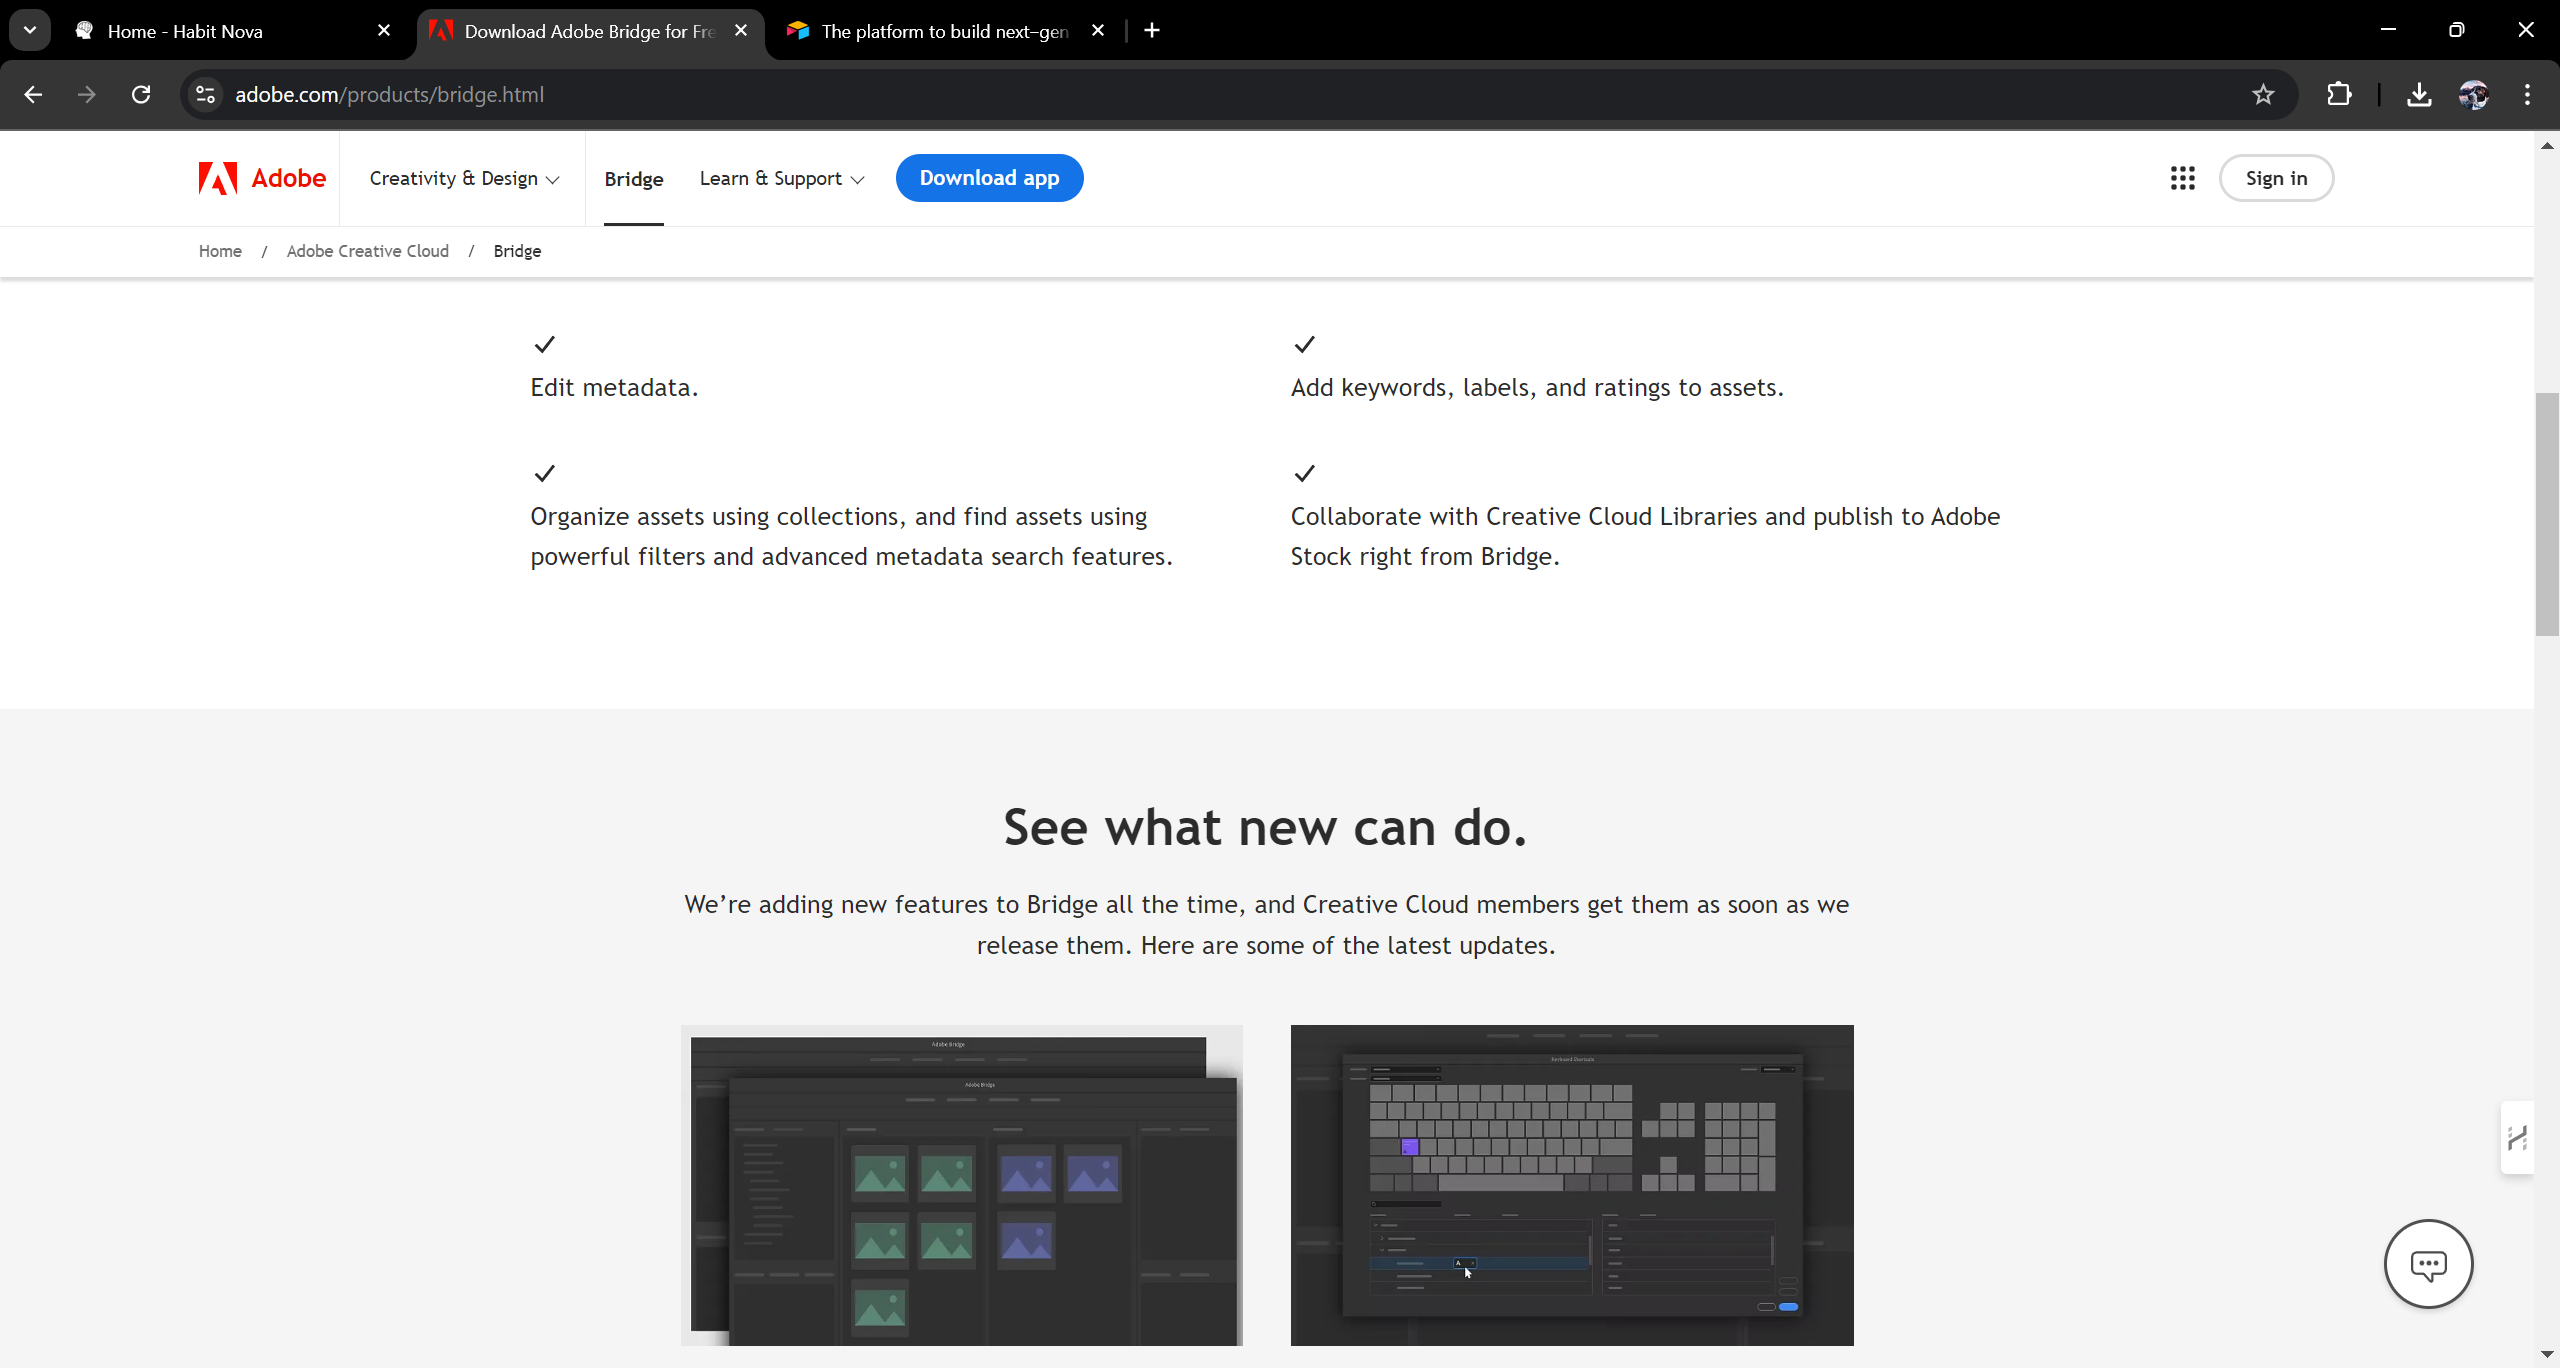Go forward to the next page

(x=87, y=94)
